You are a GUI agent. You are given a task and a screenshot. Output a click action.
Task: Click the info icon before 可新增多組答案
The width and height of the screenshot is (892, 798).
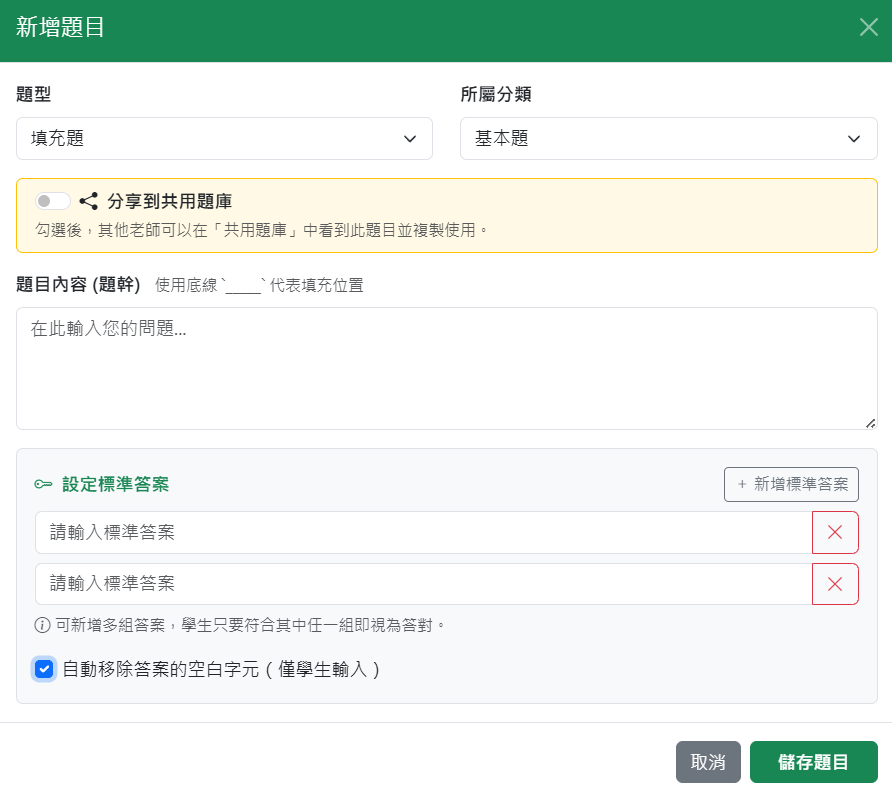(x=43, y=626)
